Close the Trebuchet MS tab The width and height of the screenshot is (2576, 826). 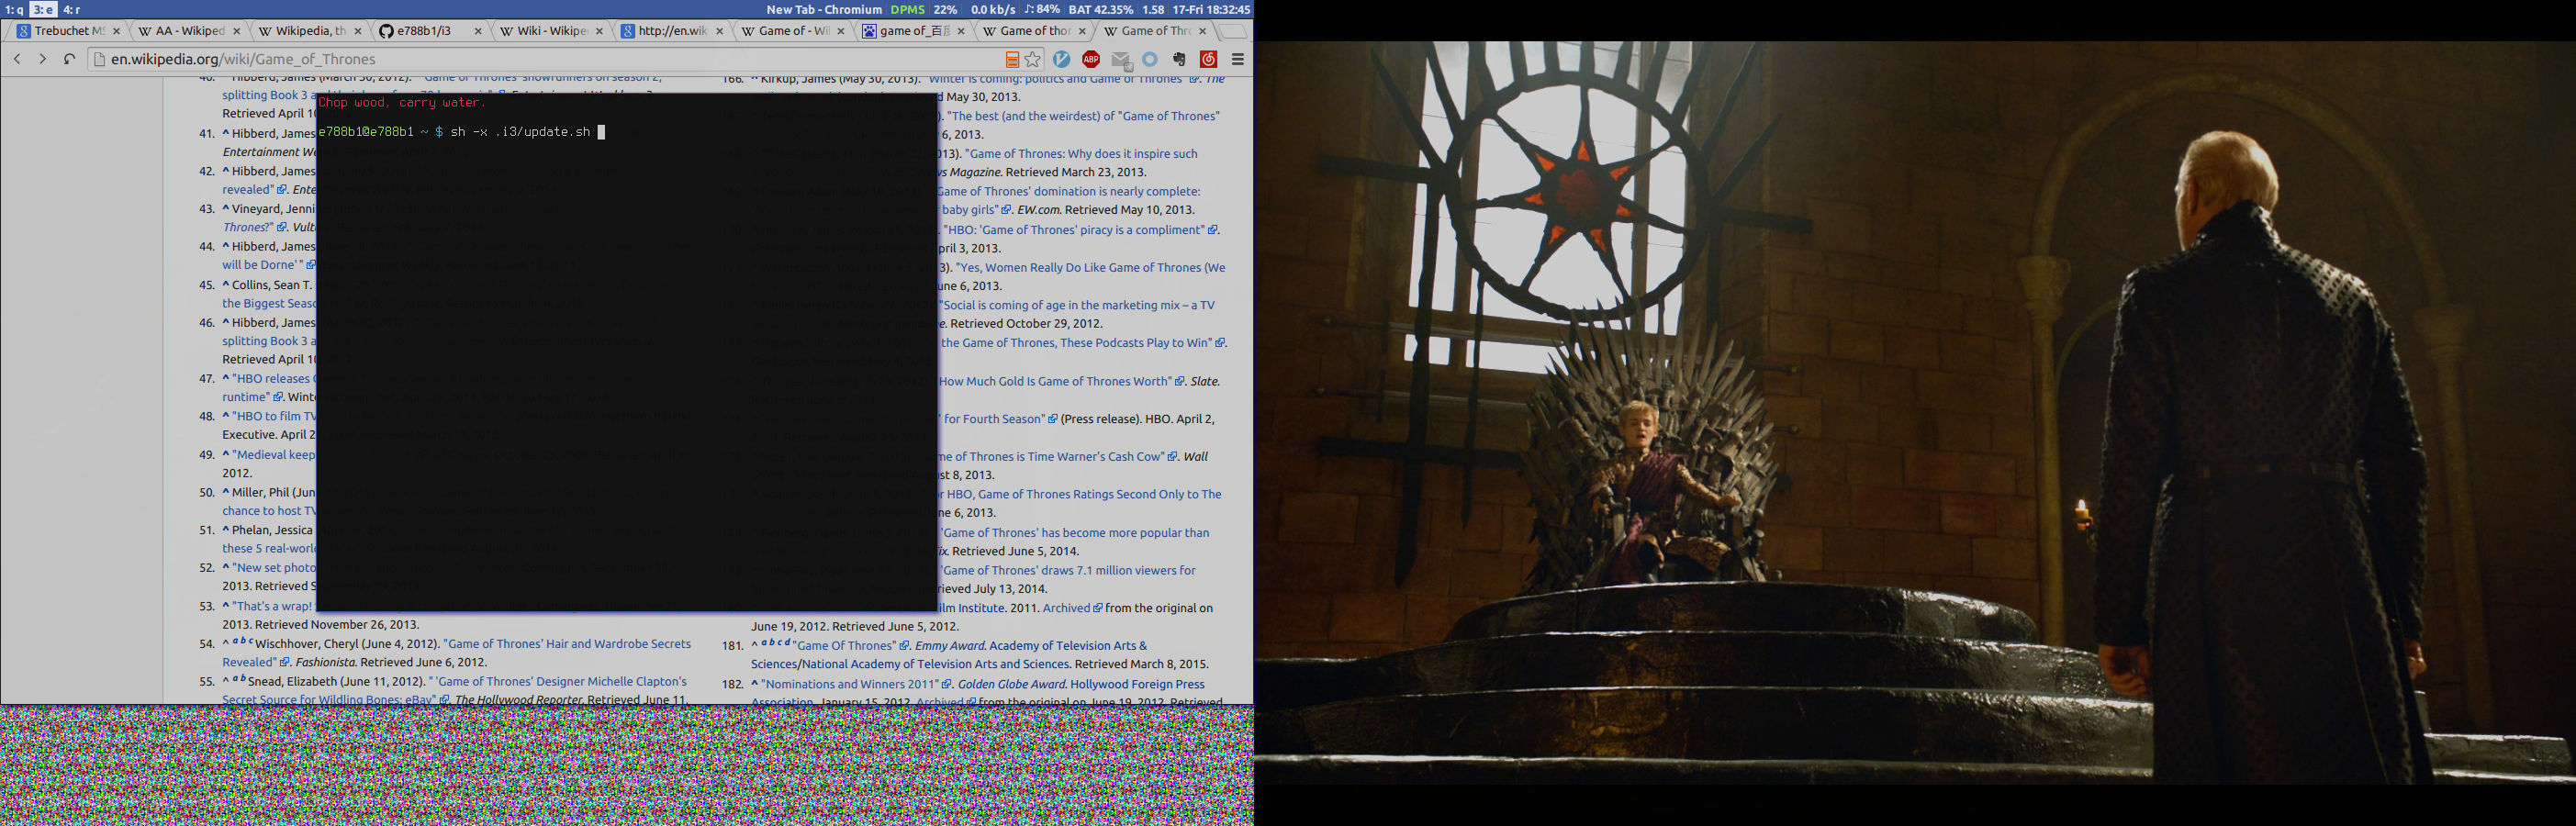(116, 31)
